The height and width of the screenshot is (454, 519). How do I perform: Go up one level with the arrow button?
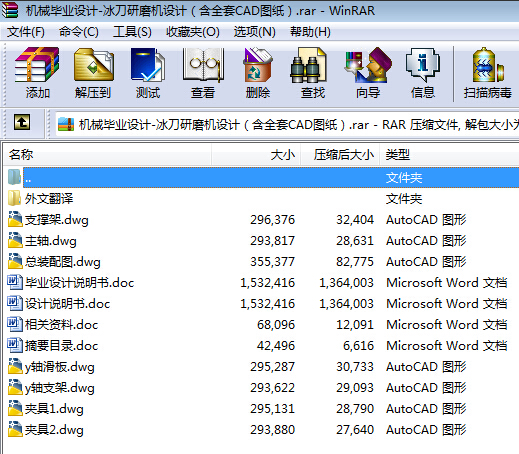tap(22, 122)
